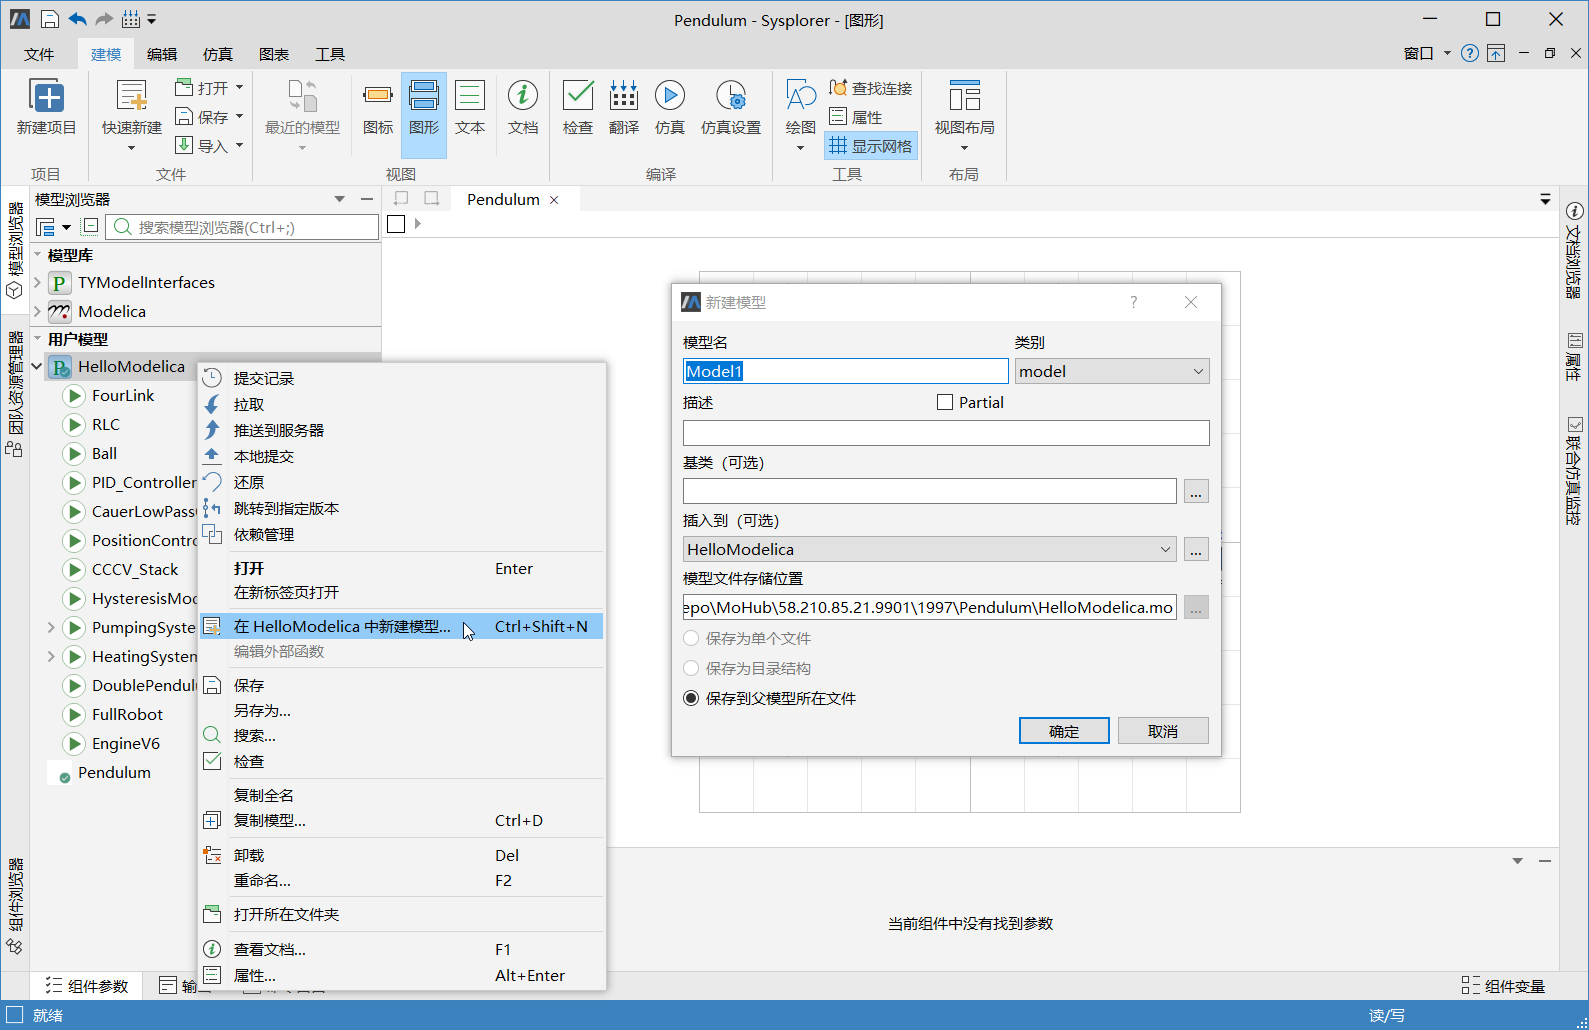This screenshot has height=1030, width=1589.
Task: Switch to 组件参数 bottom tab
Action: pos(87,986)
